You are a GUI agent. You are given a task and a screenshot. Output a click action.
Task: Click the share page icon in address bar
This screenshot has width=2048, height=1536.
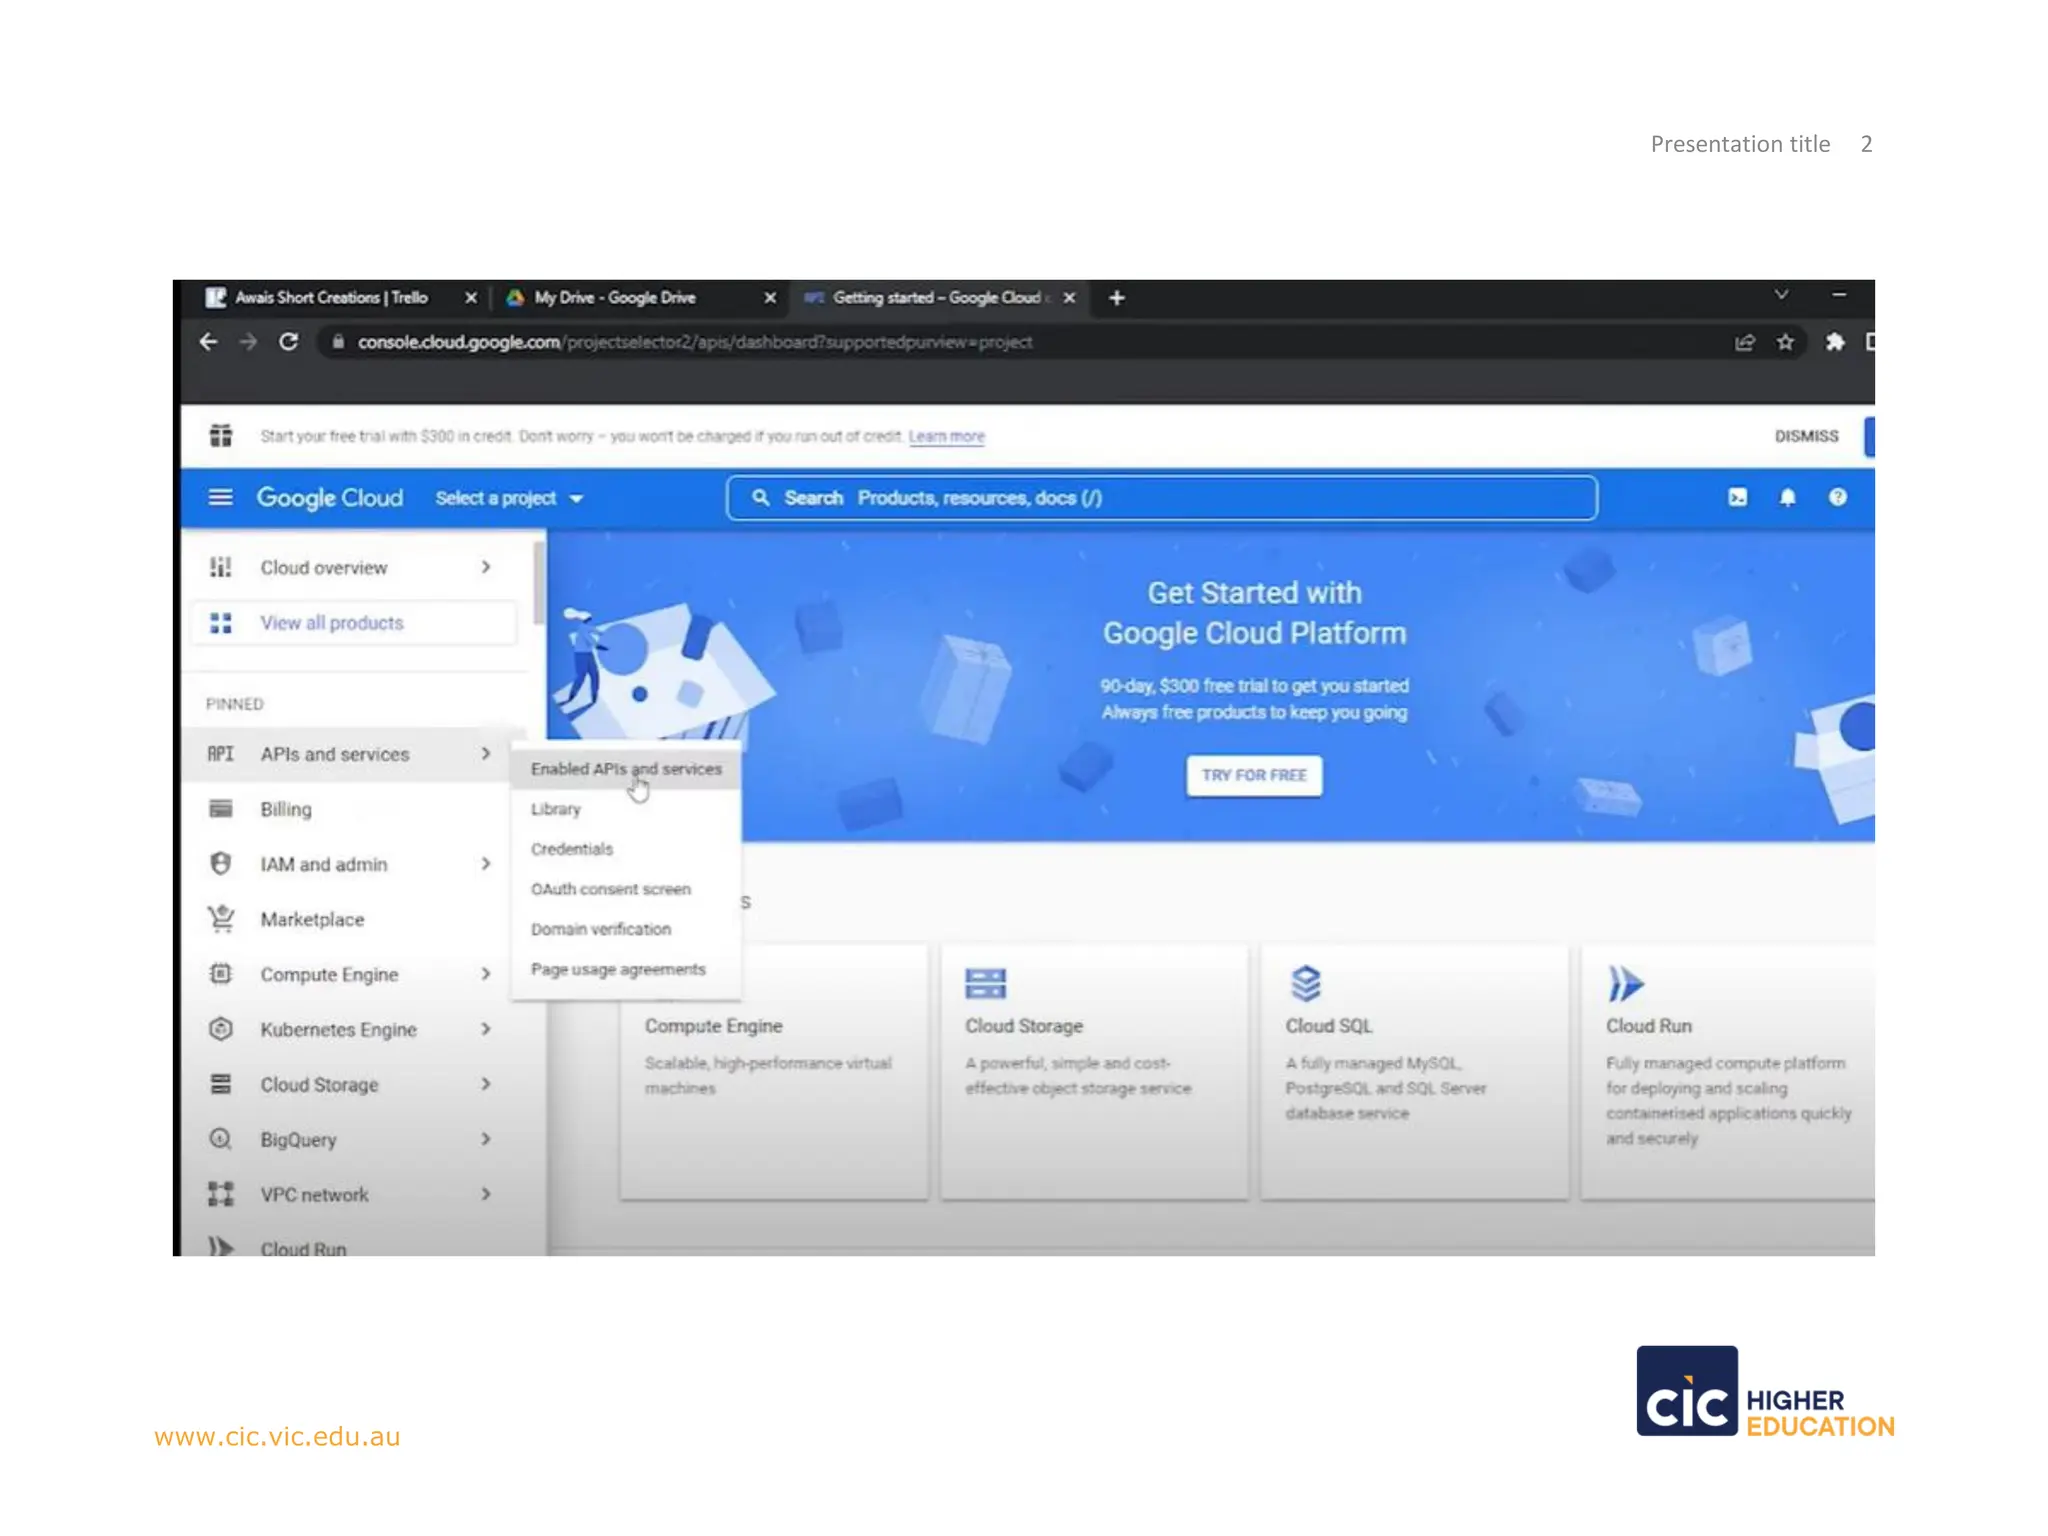1744,342
